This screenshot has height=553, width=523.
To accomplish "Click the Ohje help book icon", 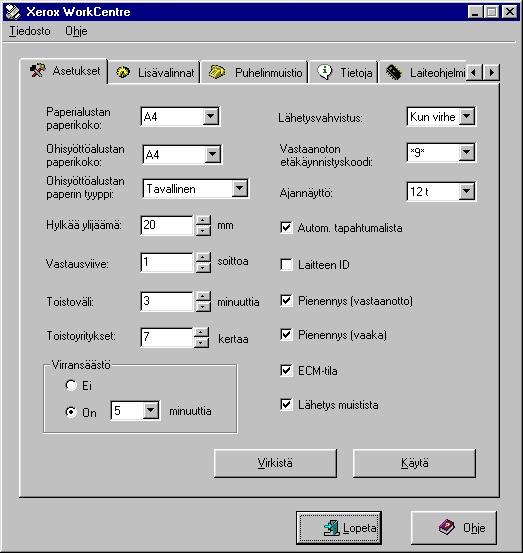I will pyautogui.click(x=447, y=527).
